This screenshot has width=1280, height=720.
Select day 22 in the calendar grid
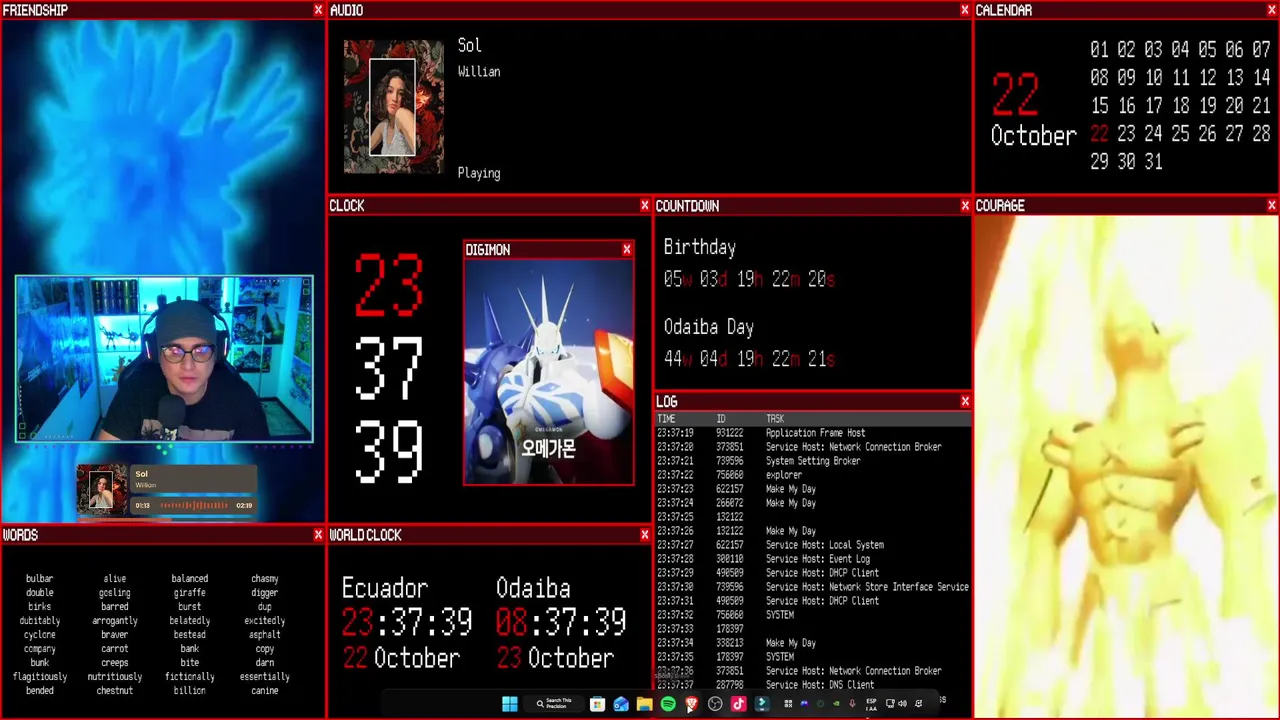coord(1099,134)
